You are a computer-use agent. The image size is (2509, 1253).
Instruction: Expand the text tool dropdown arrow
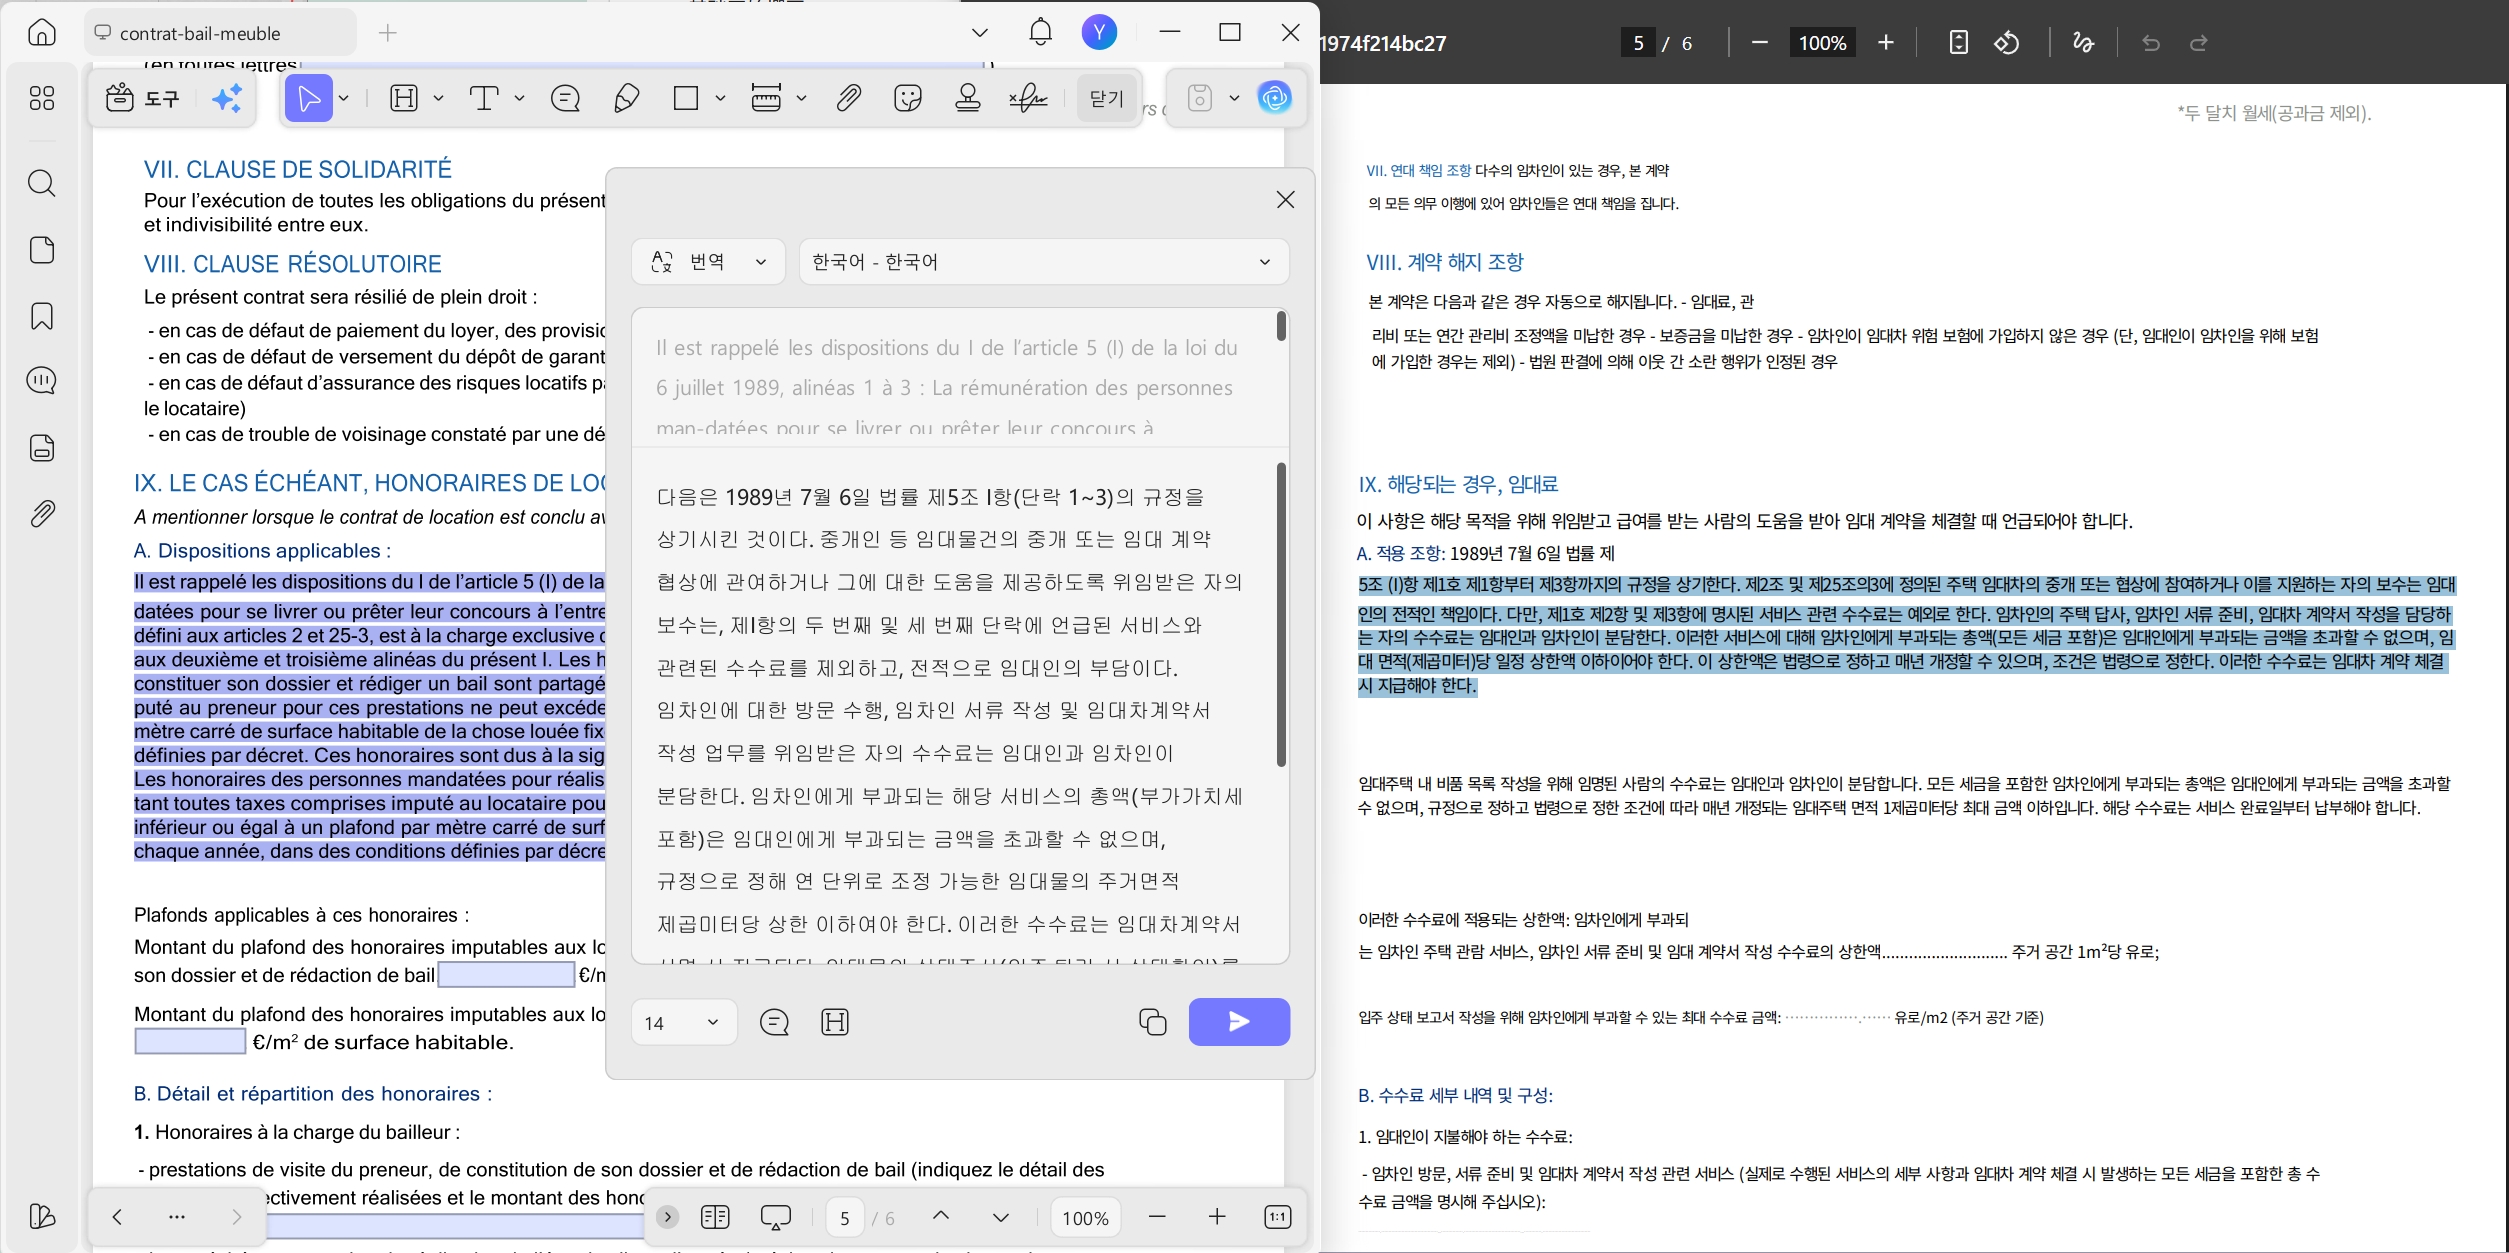(519, 98)
